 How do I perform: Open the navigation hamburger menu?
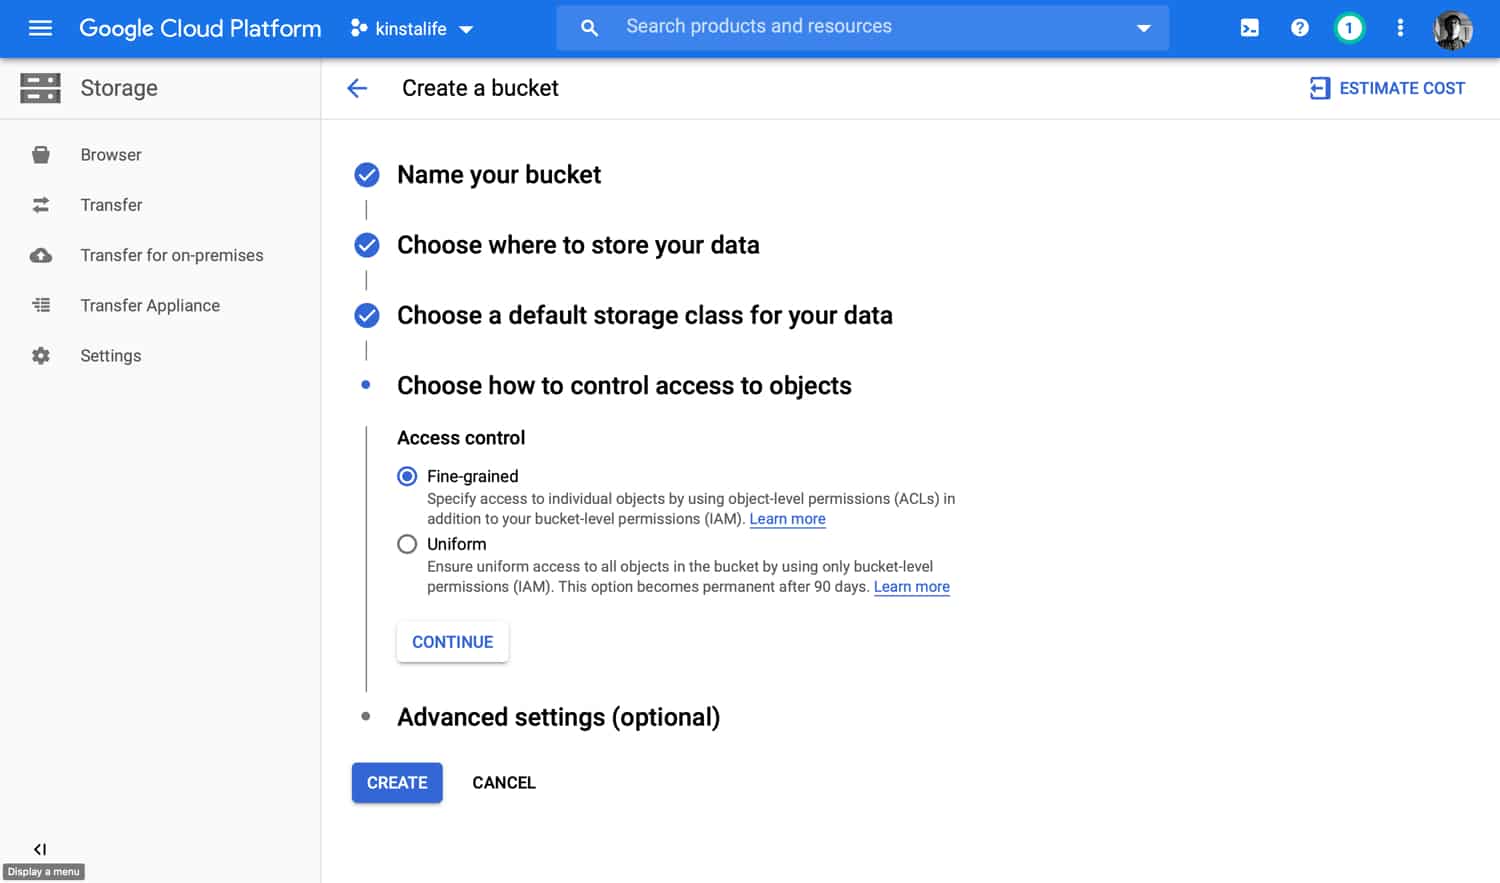[x=40, y=28]
